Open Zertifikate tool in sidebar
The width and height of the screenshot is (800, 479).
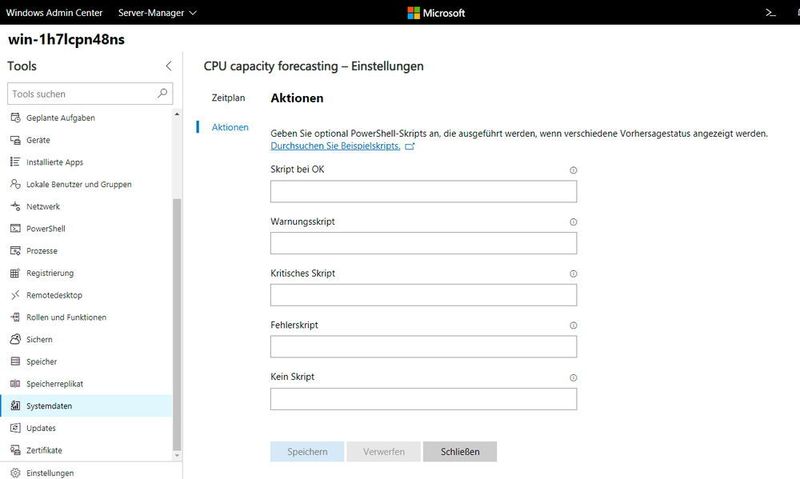pyautogui.click(x=87, y=450)
